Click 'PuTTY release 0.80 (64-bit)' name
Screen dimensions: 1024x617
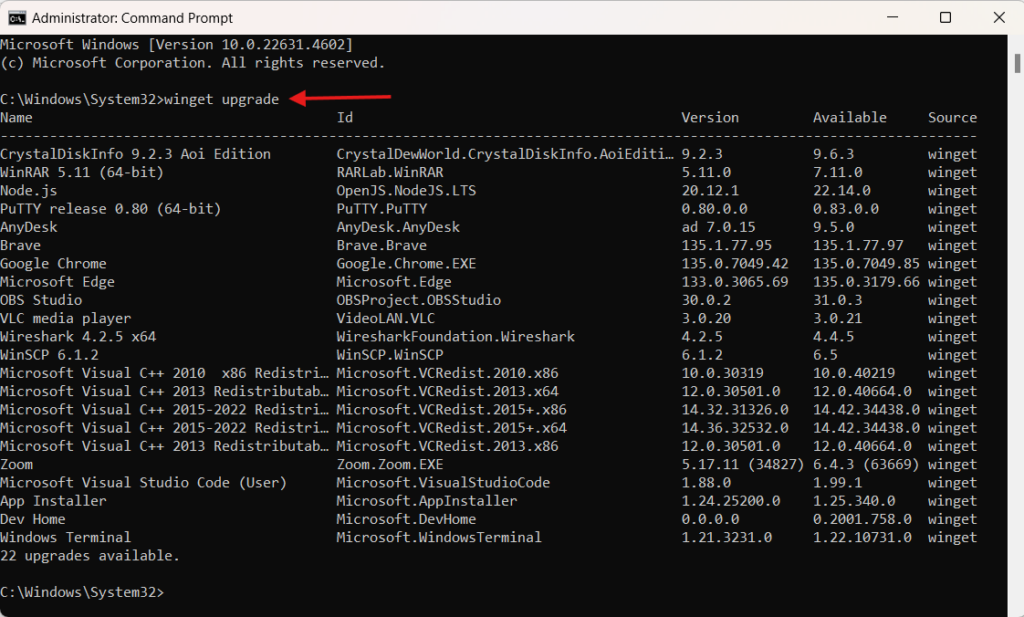[x=110, y=209]
